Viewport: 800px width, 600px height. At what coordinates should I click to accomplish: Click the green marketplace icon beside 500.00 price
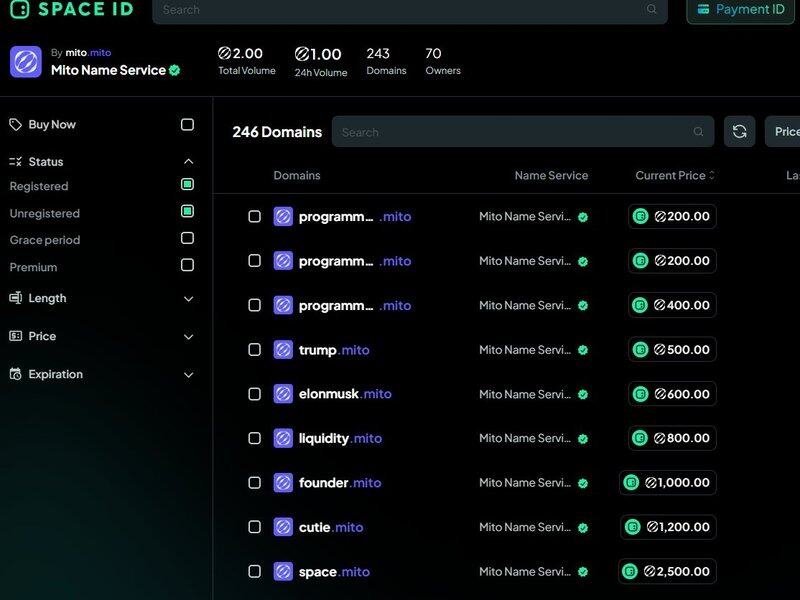coord(640,349)
